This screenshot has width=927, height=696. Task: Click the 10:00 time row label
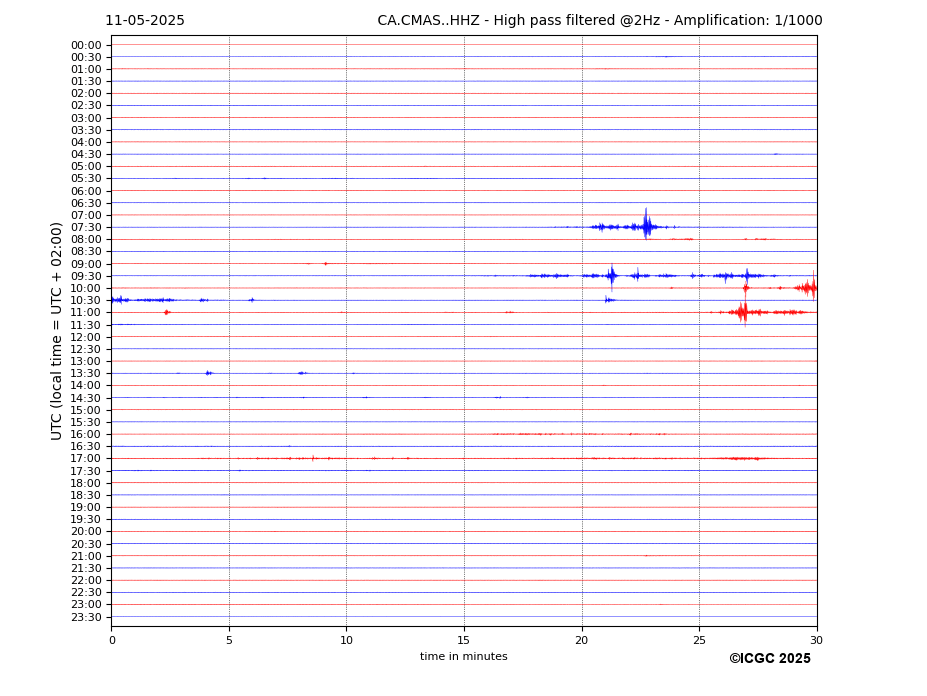pos(86,289)
